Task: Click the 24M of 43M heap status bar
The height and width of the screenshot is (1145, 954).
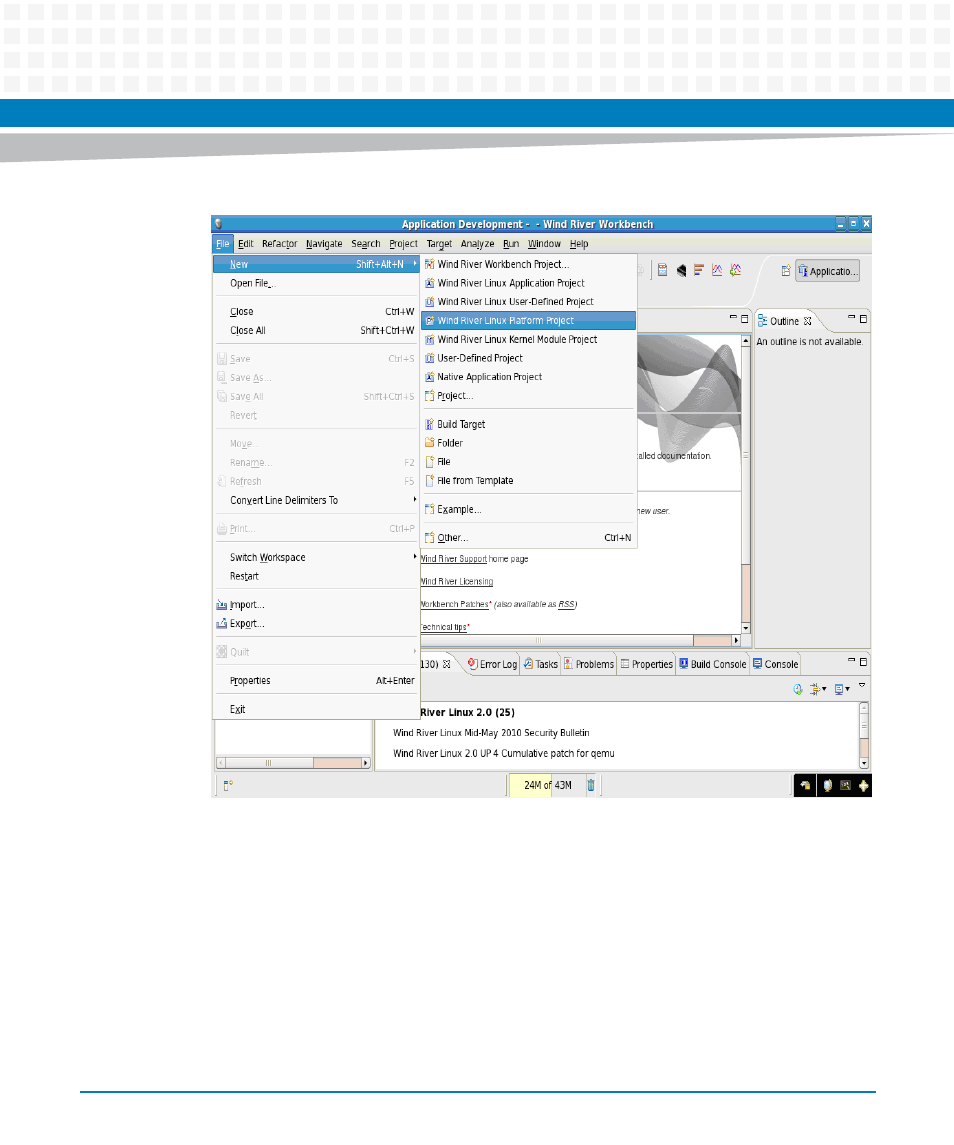Action: coord(547,786)
